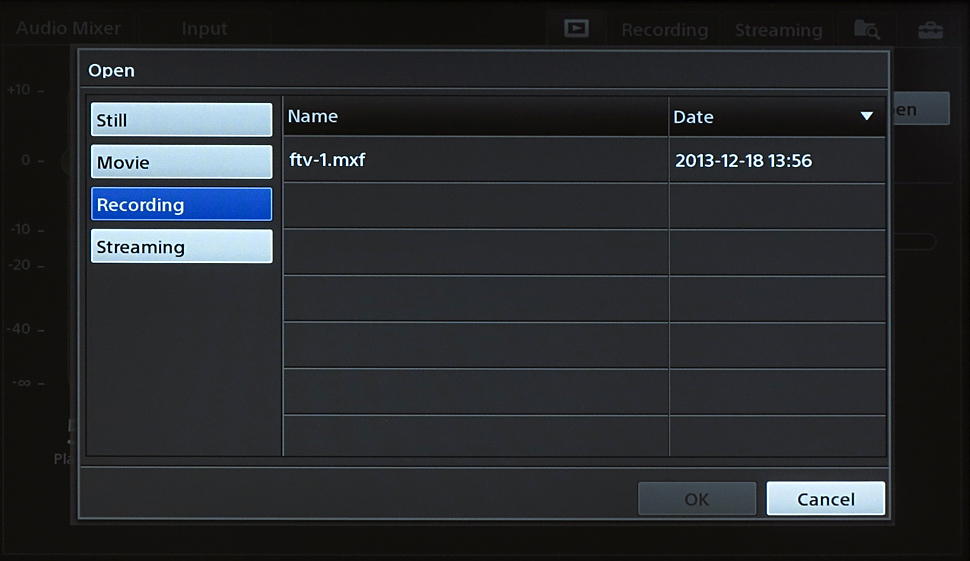Open the folder search icon
This screenshot has width=970, height=561.
click(x=866, y=29)
